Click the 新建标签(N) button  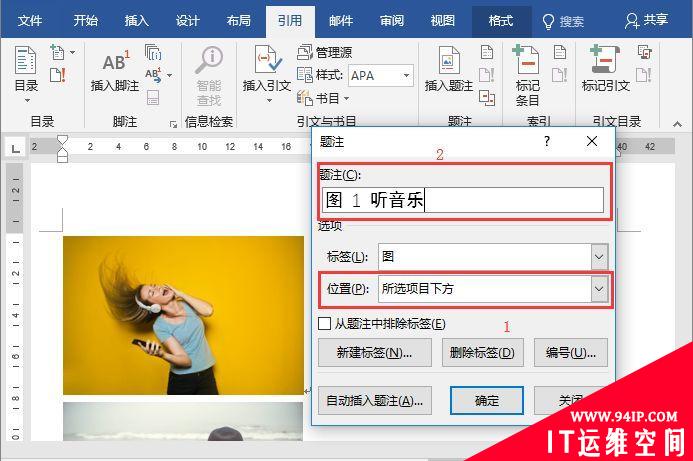point(375,353)
